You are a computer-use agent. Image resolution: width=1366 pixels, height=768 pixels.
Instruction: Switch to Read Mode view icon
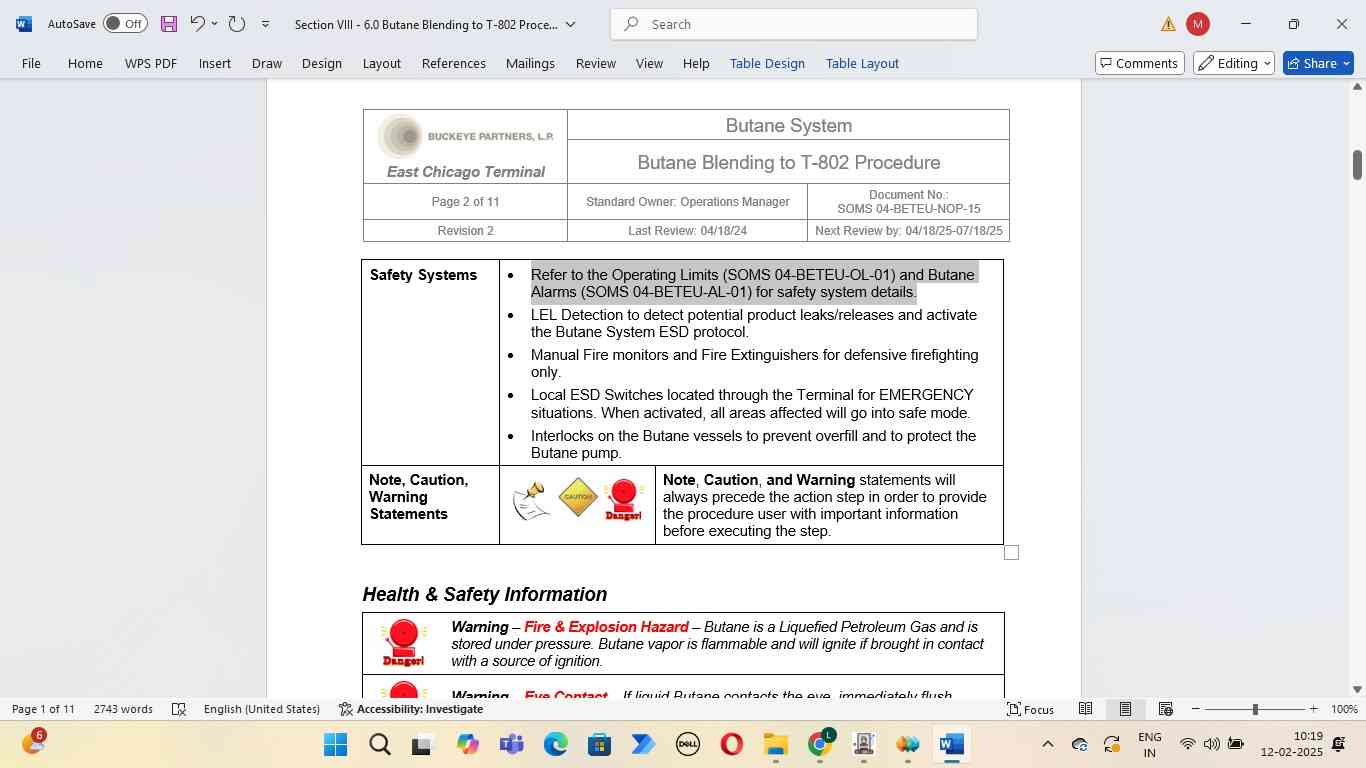(1085, 709)
